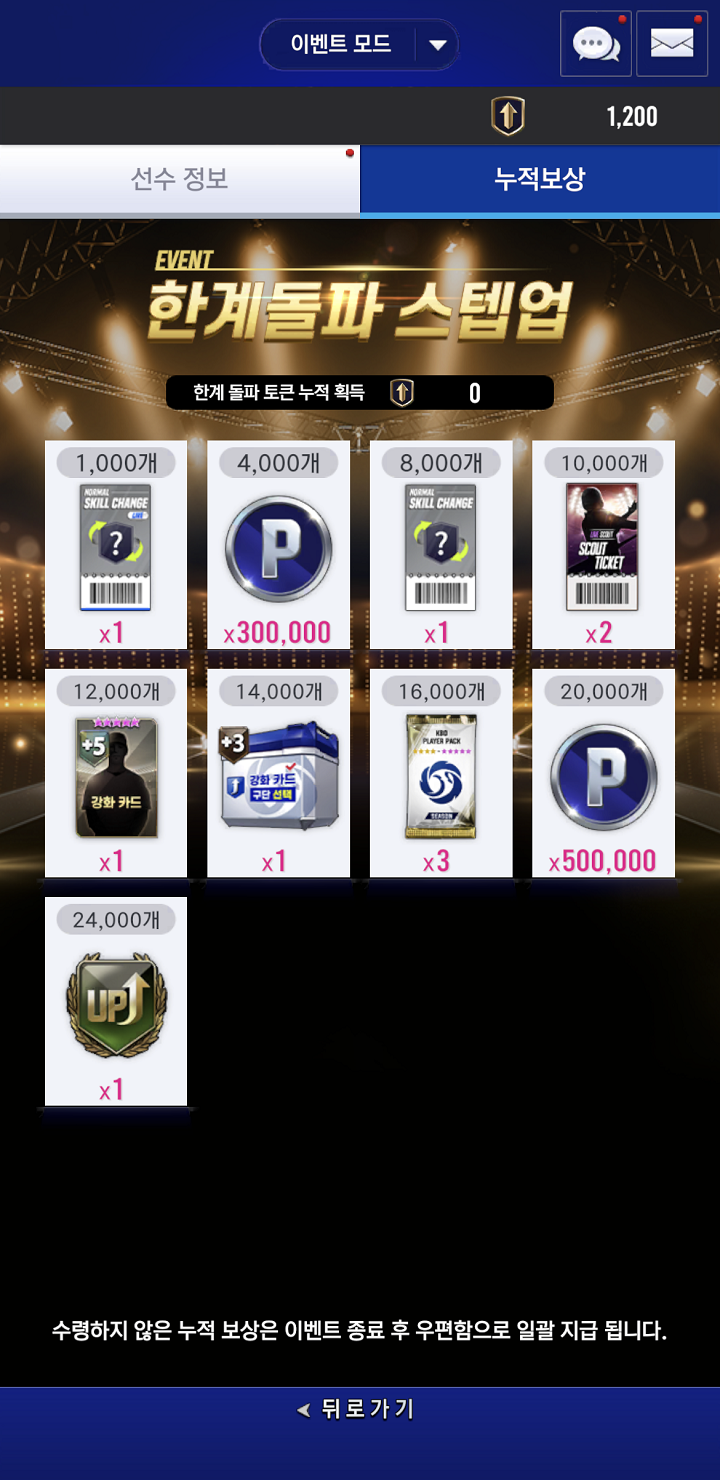Switch to the 선수 정보 tab
The height and width of the screenshot is (1480, 720).
pos(180,180)
